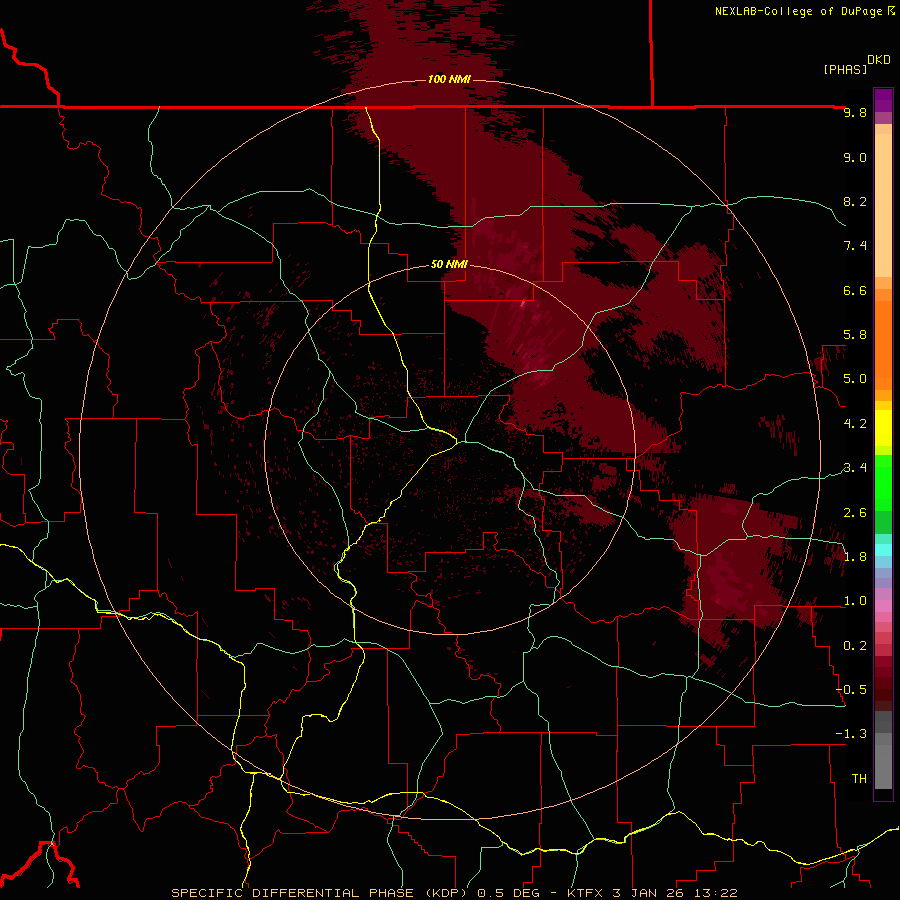Click the [PHAS] legend unit label
The image size is (900, 900).
[845, 69]
